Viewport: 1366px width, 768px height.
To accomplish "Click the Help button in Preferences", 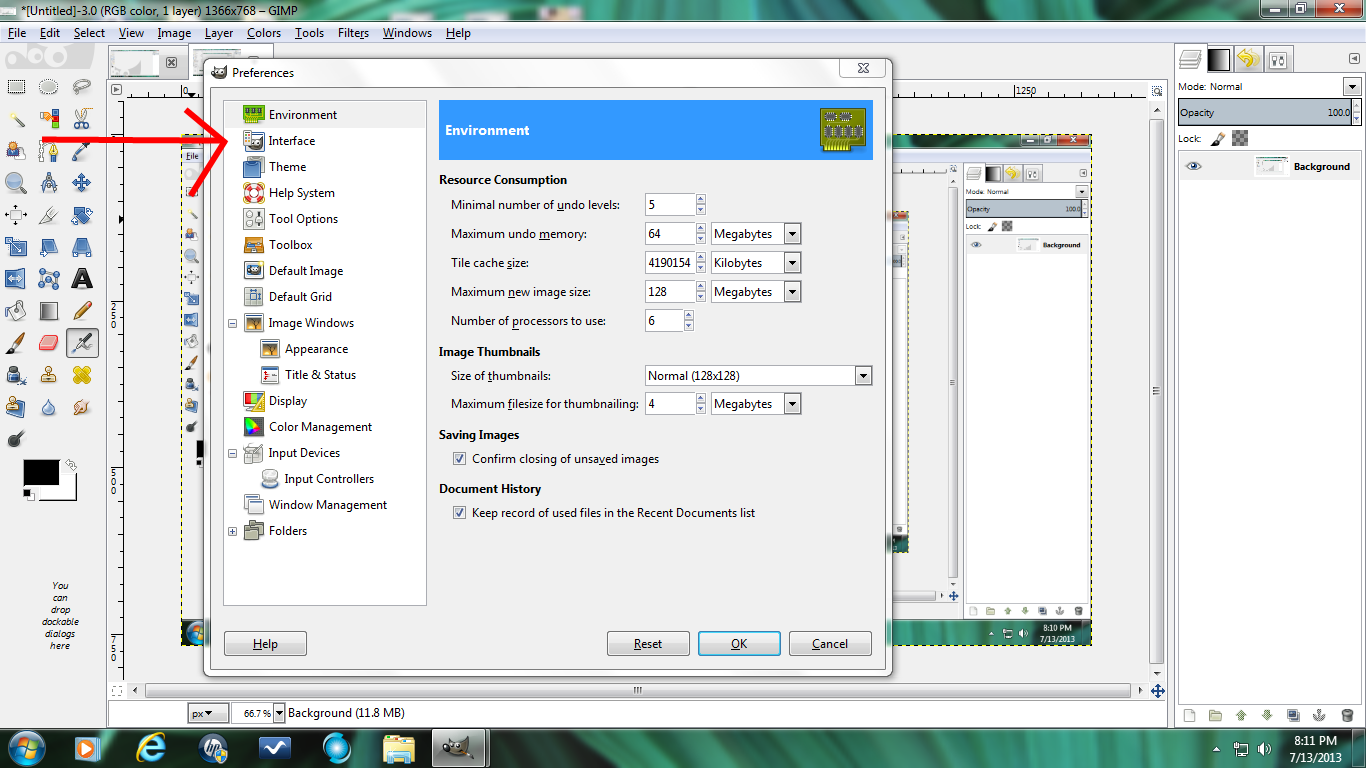I will point(265,643).
